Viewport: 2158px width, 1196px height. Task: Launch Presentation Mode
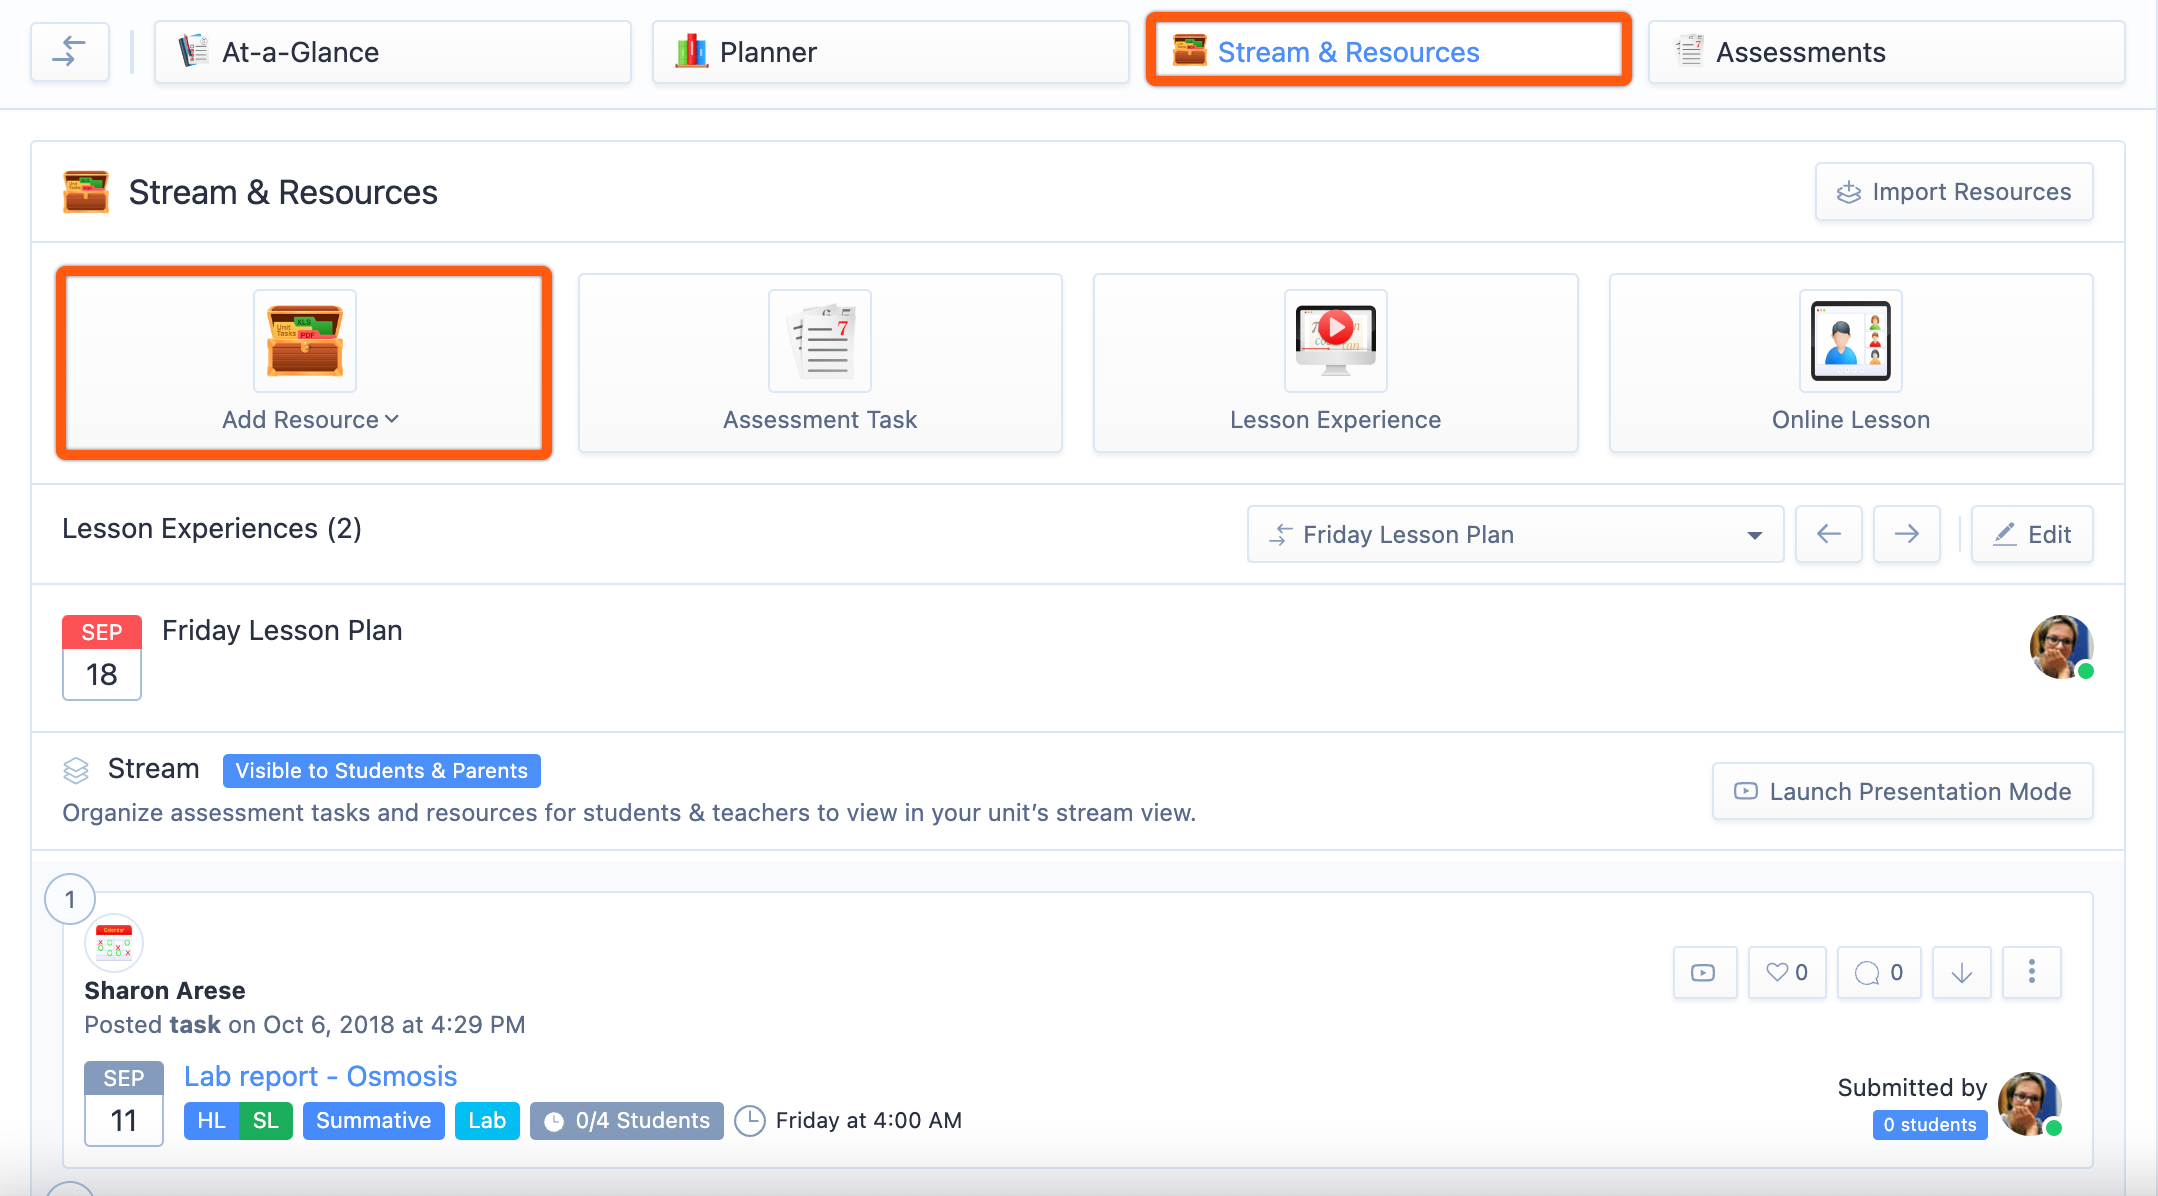tap(1902, 791)
